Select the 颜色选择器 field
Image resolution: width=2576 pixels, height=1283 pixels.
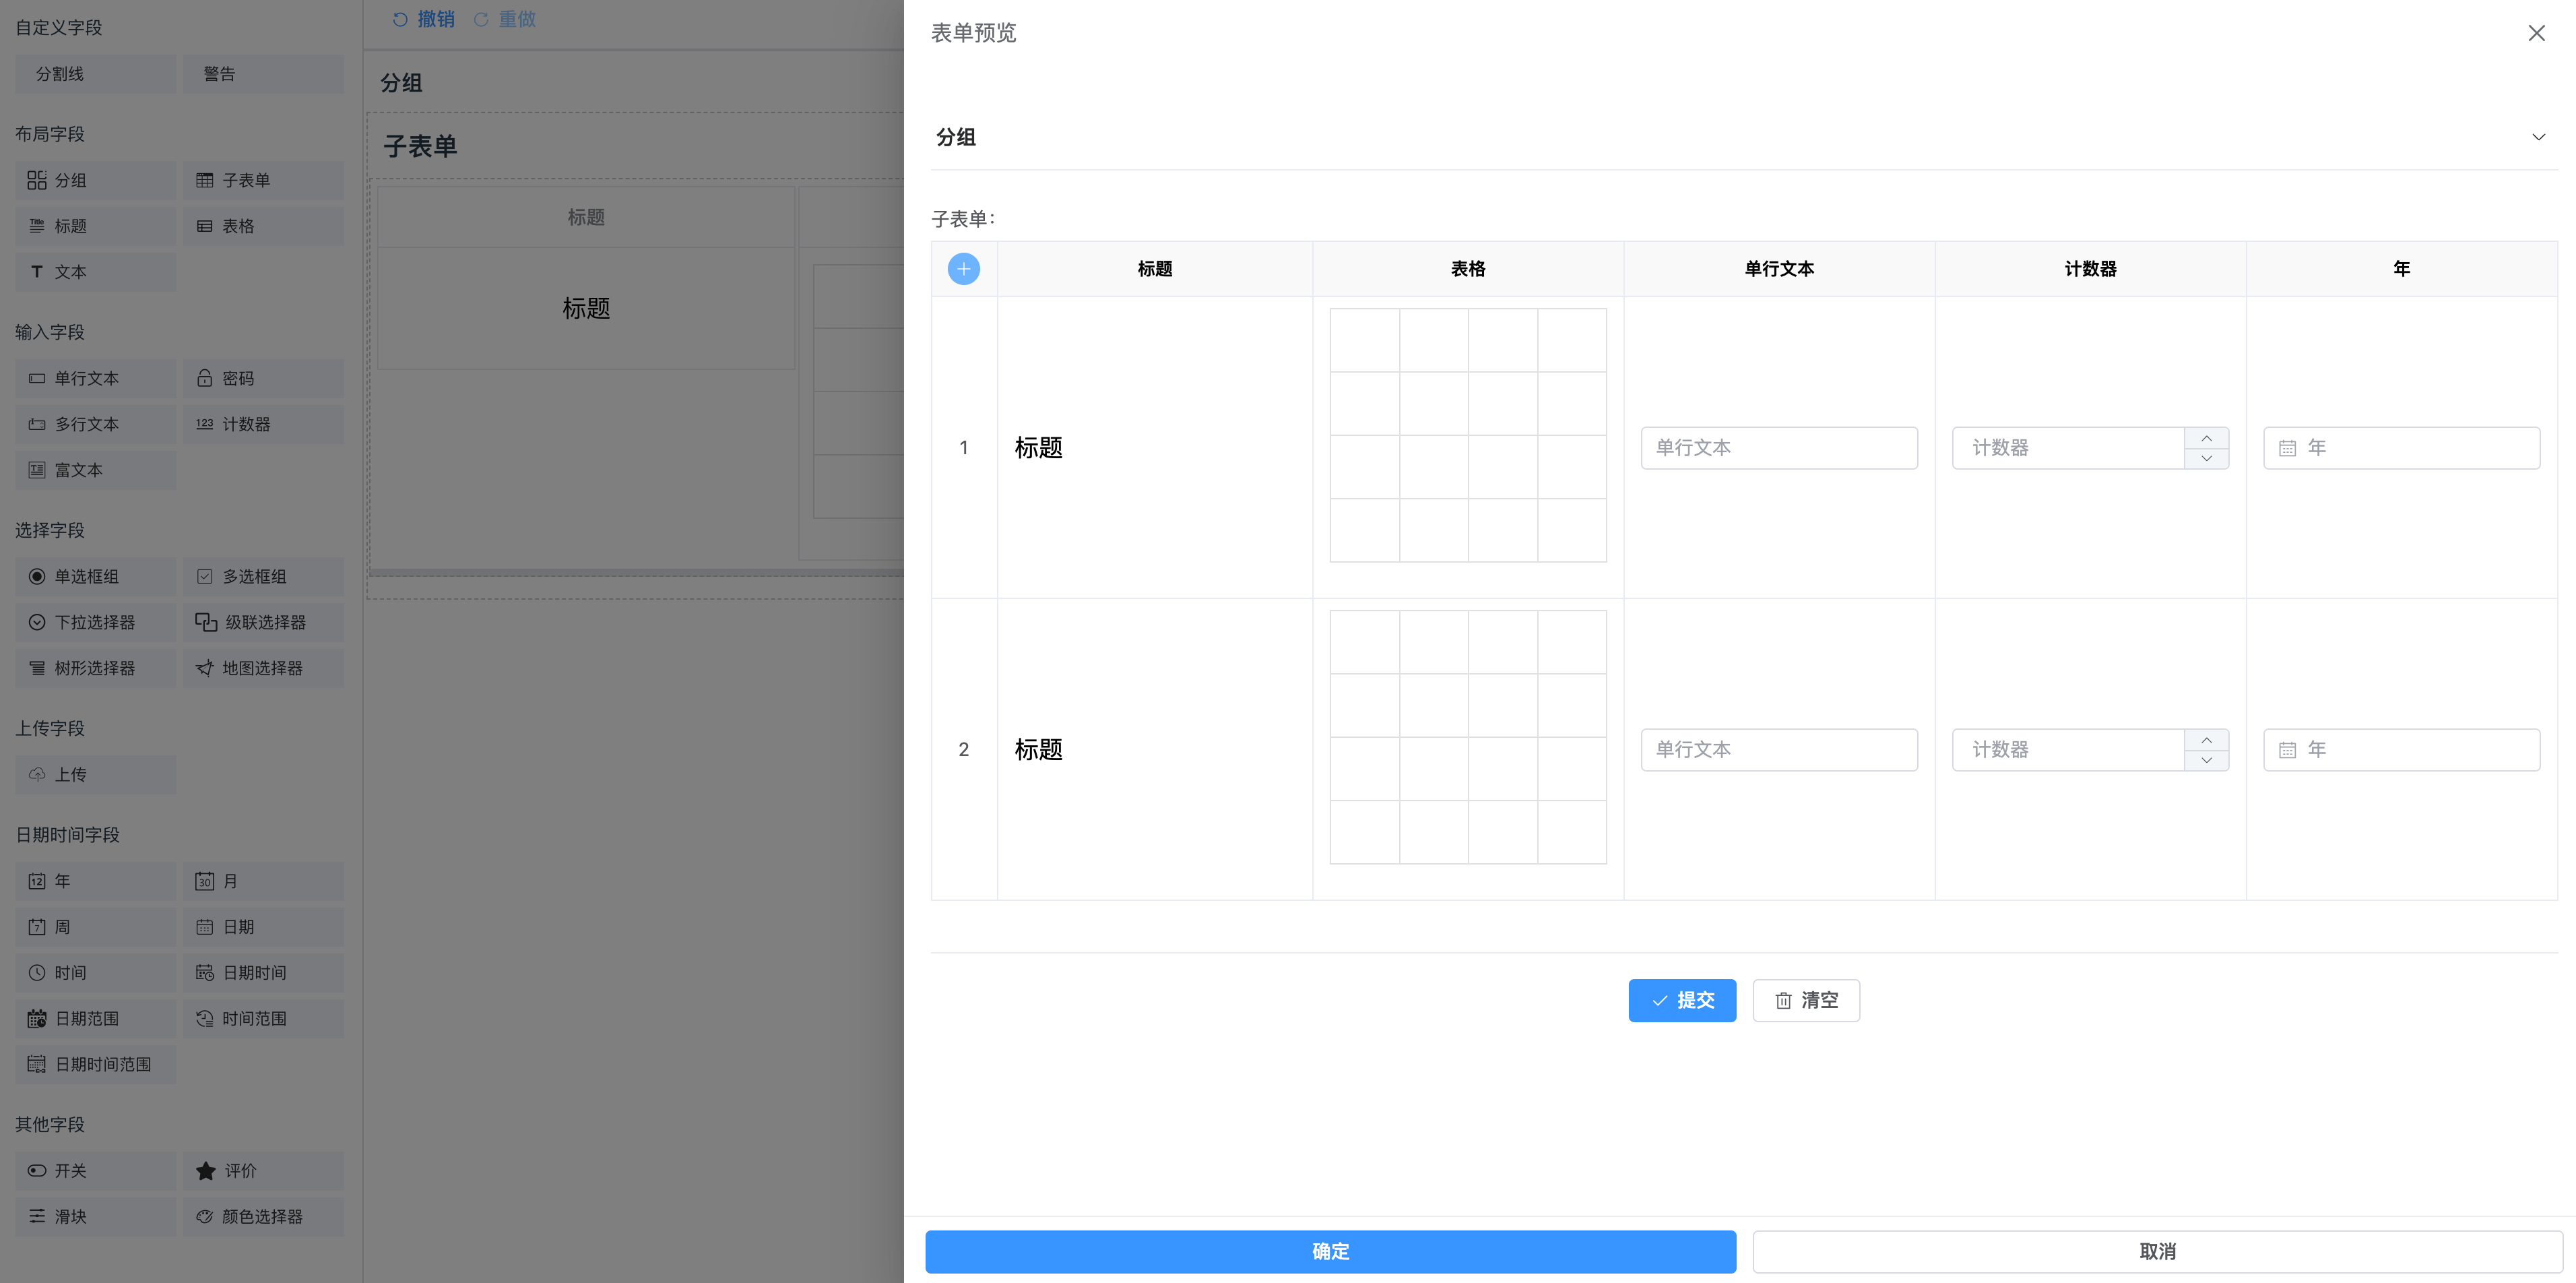click(x=263, y=1217)
